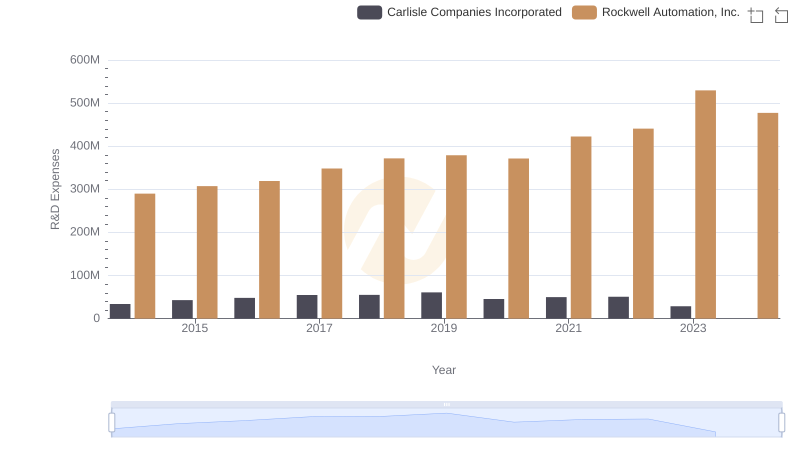Click the Rockwell bar for 2021
800x461 pixels.
click(x=581, y=227)
